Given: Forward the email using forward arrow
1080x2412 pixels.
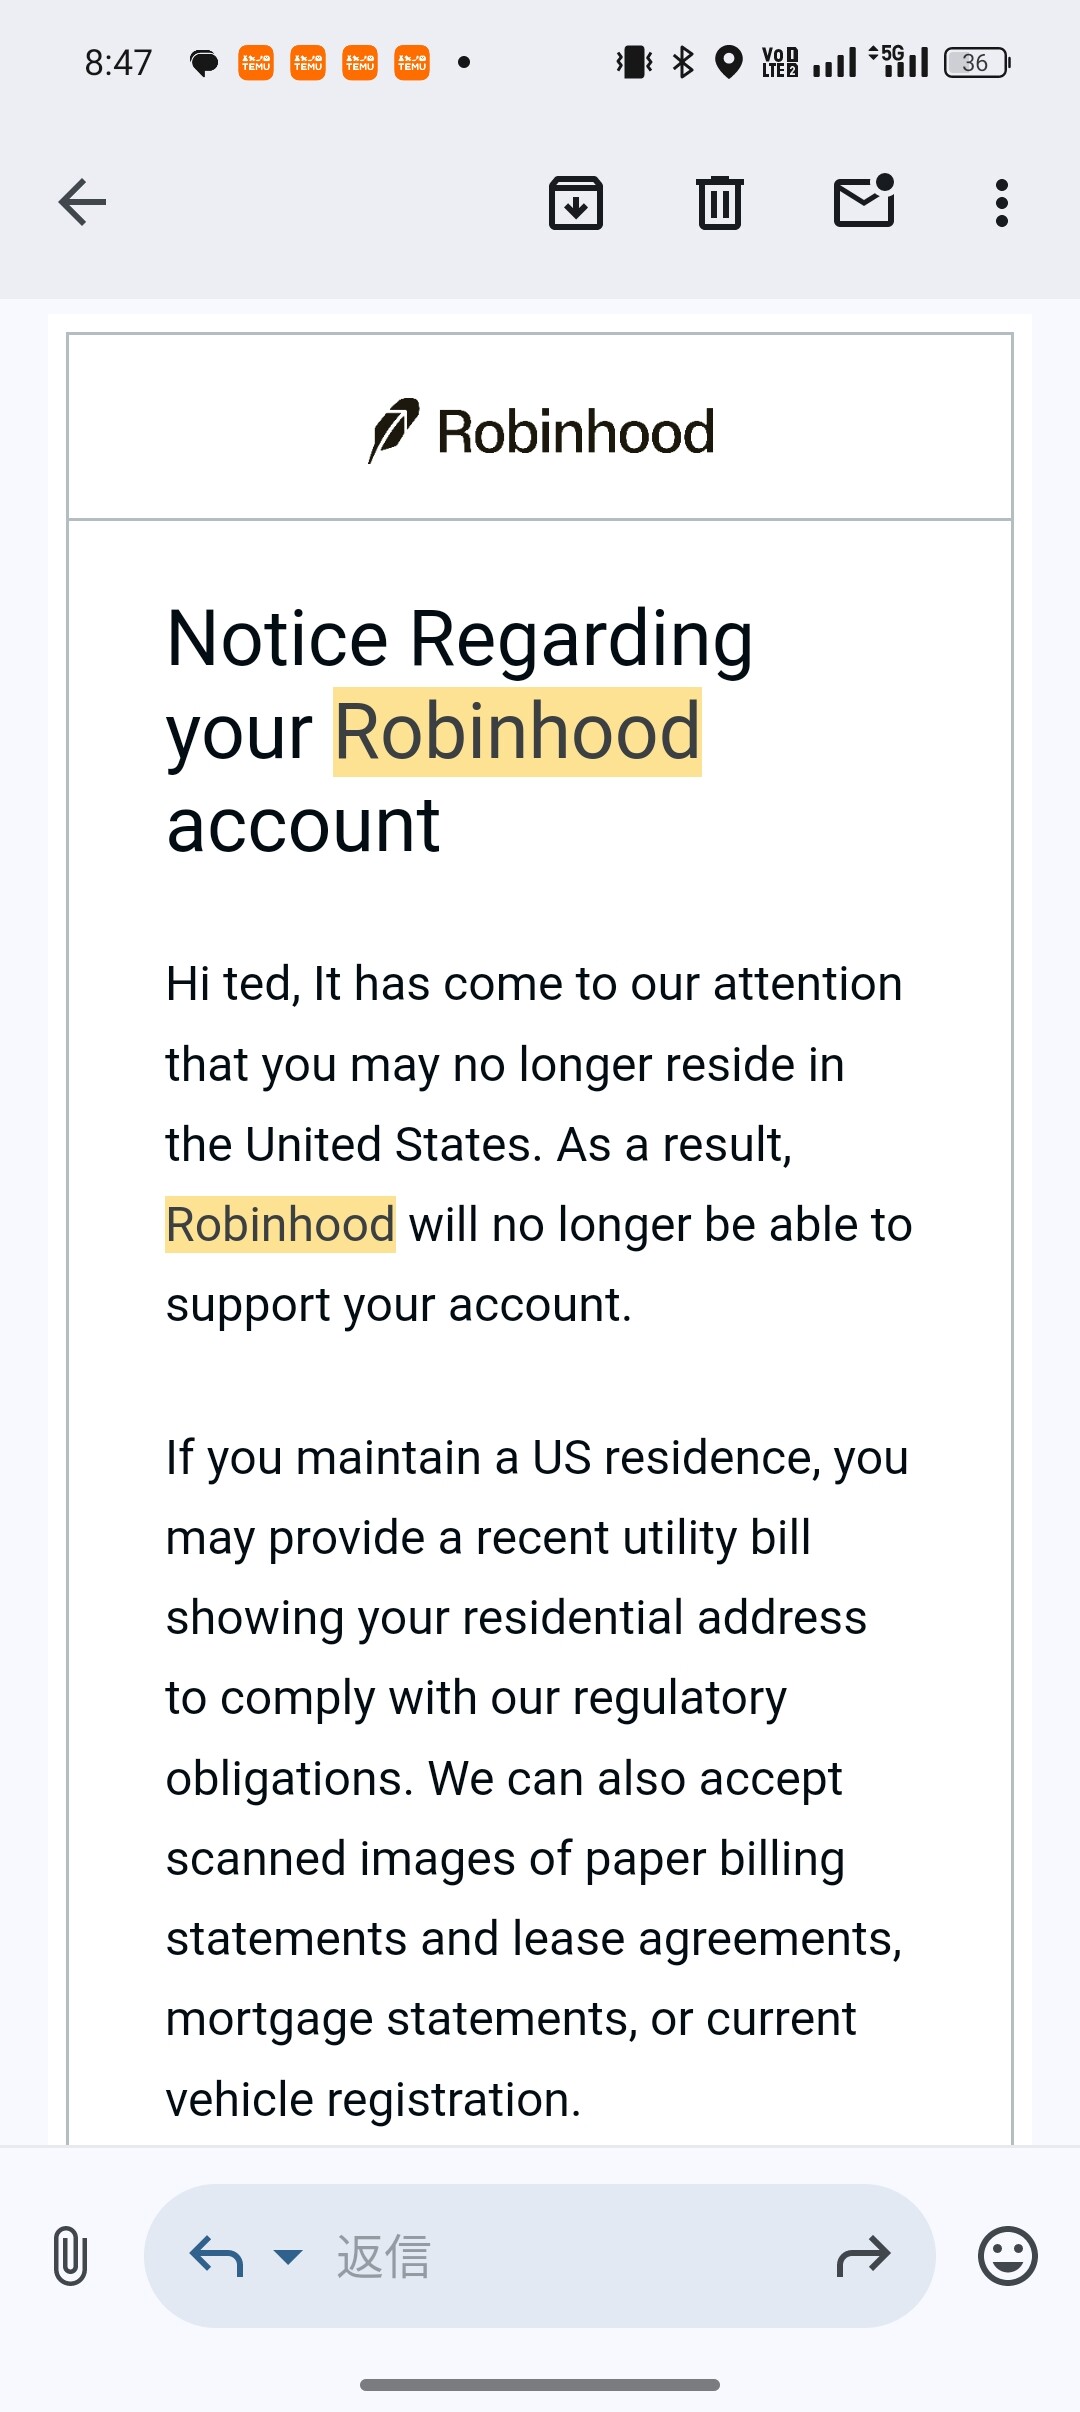Looking at the screenshot, I should 862,2256.
